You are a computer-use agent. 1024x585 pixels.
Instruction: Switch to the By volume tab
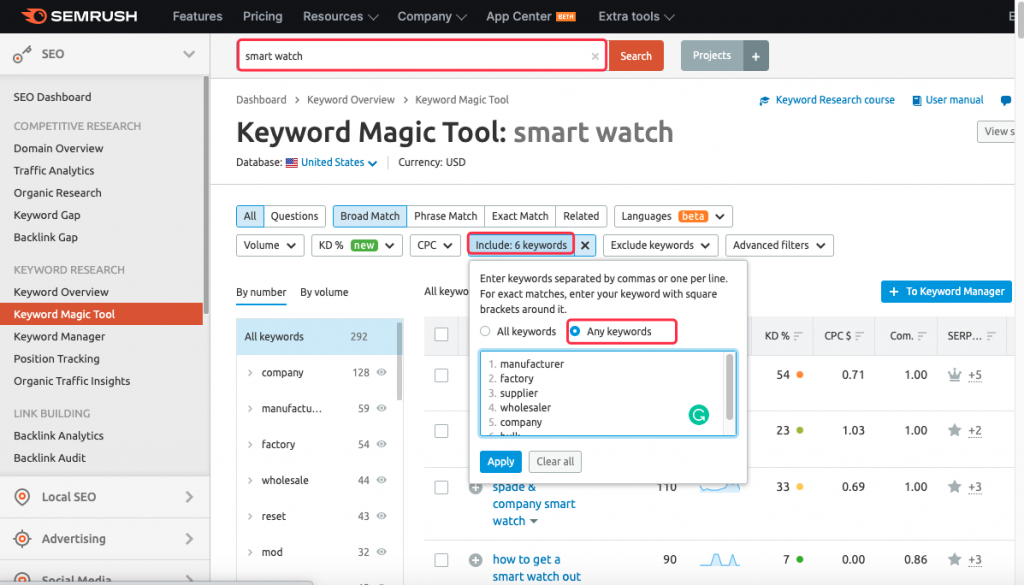(x=324, y=292)
